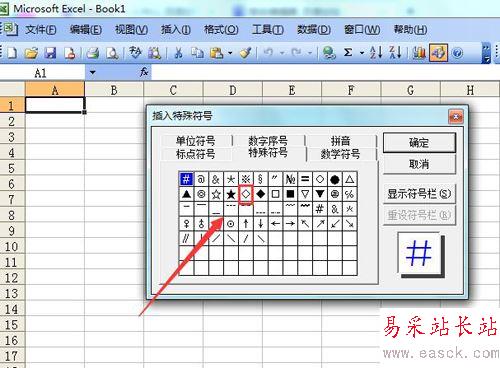
Task: Open the 帮助(H) menu
Action: pyautogui.click(x=410, y=30)
